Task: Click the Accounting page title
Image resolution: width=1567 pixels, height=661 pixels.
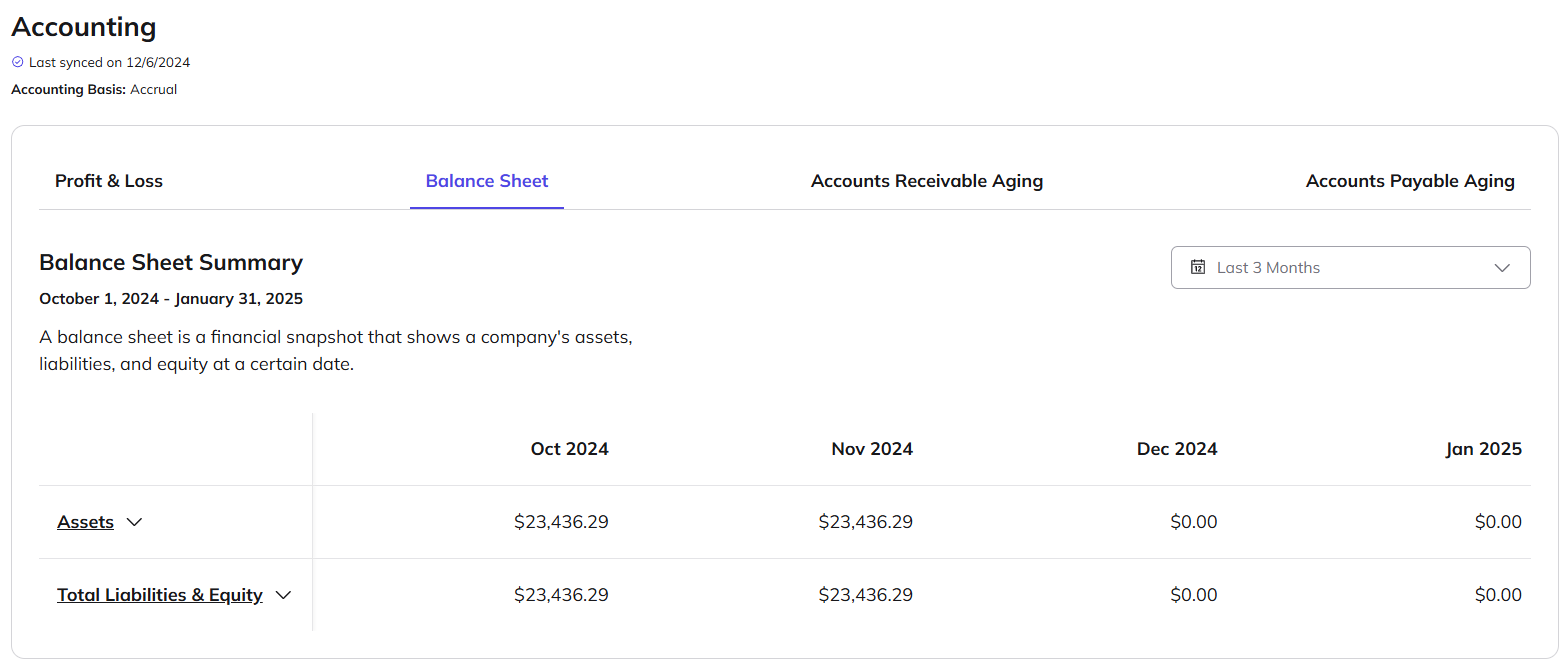Action: click(84, 27)
